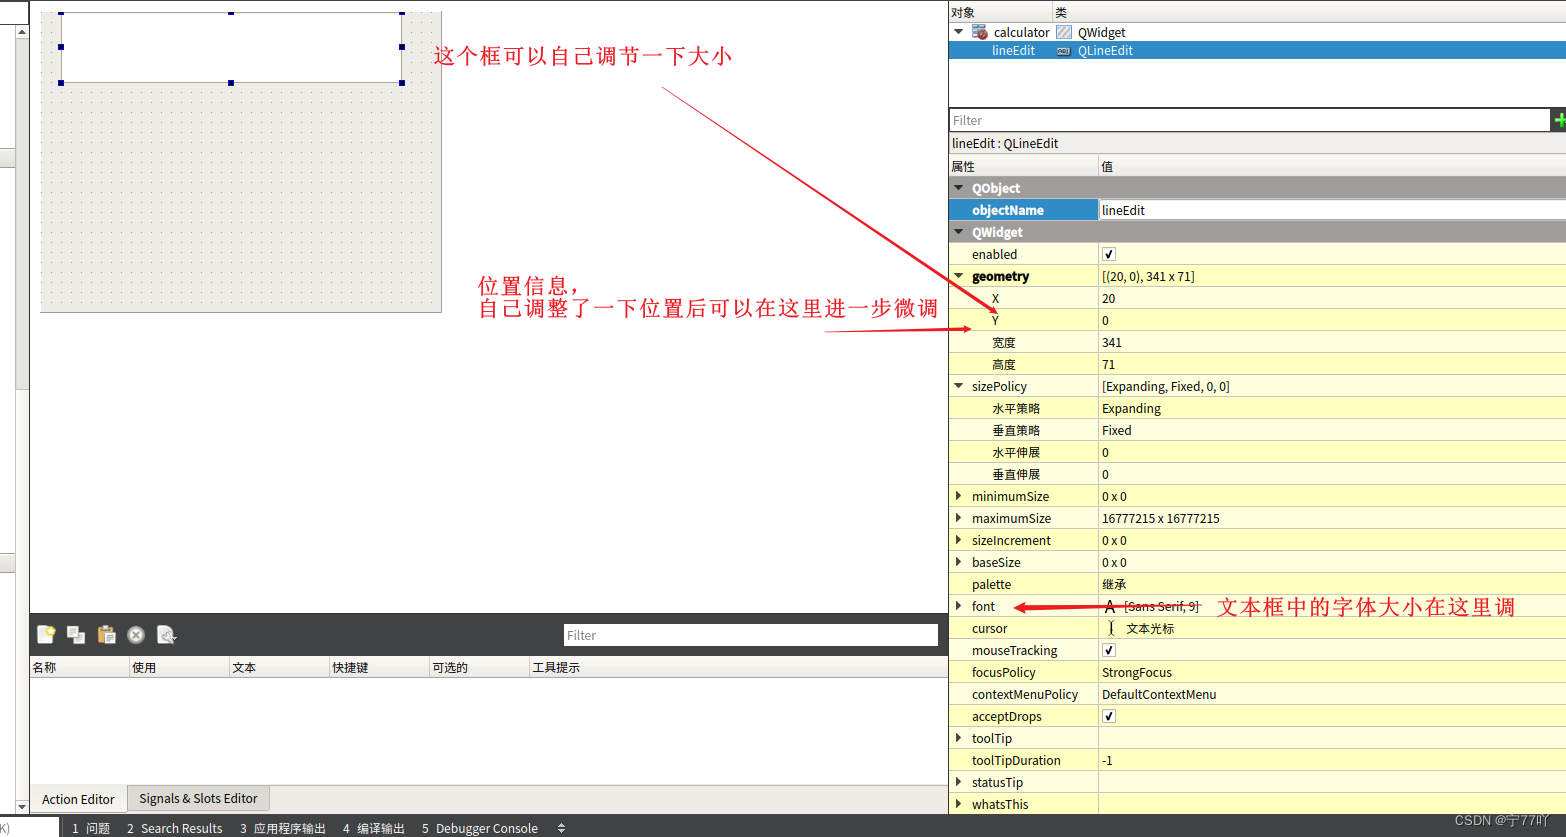Click the Y geometry value 0
This screenshot has width=1566, height=837.
(x=1332, y=320)
